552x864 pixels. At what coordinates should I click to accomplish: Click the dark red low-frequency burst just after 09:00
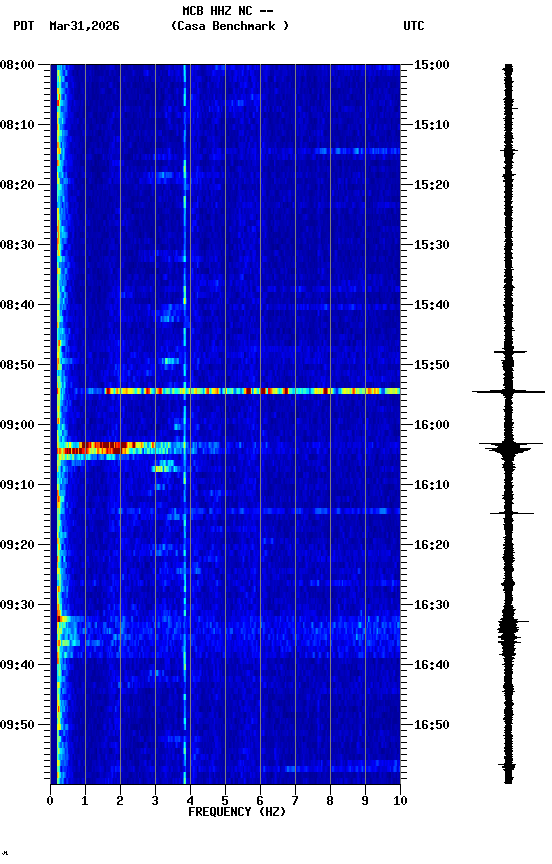[x=105, y=448]
